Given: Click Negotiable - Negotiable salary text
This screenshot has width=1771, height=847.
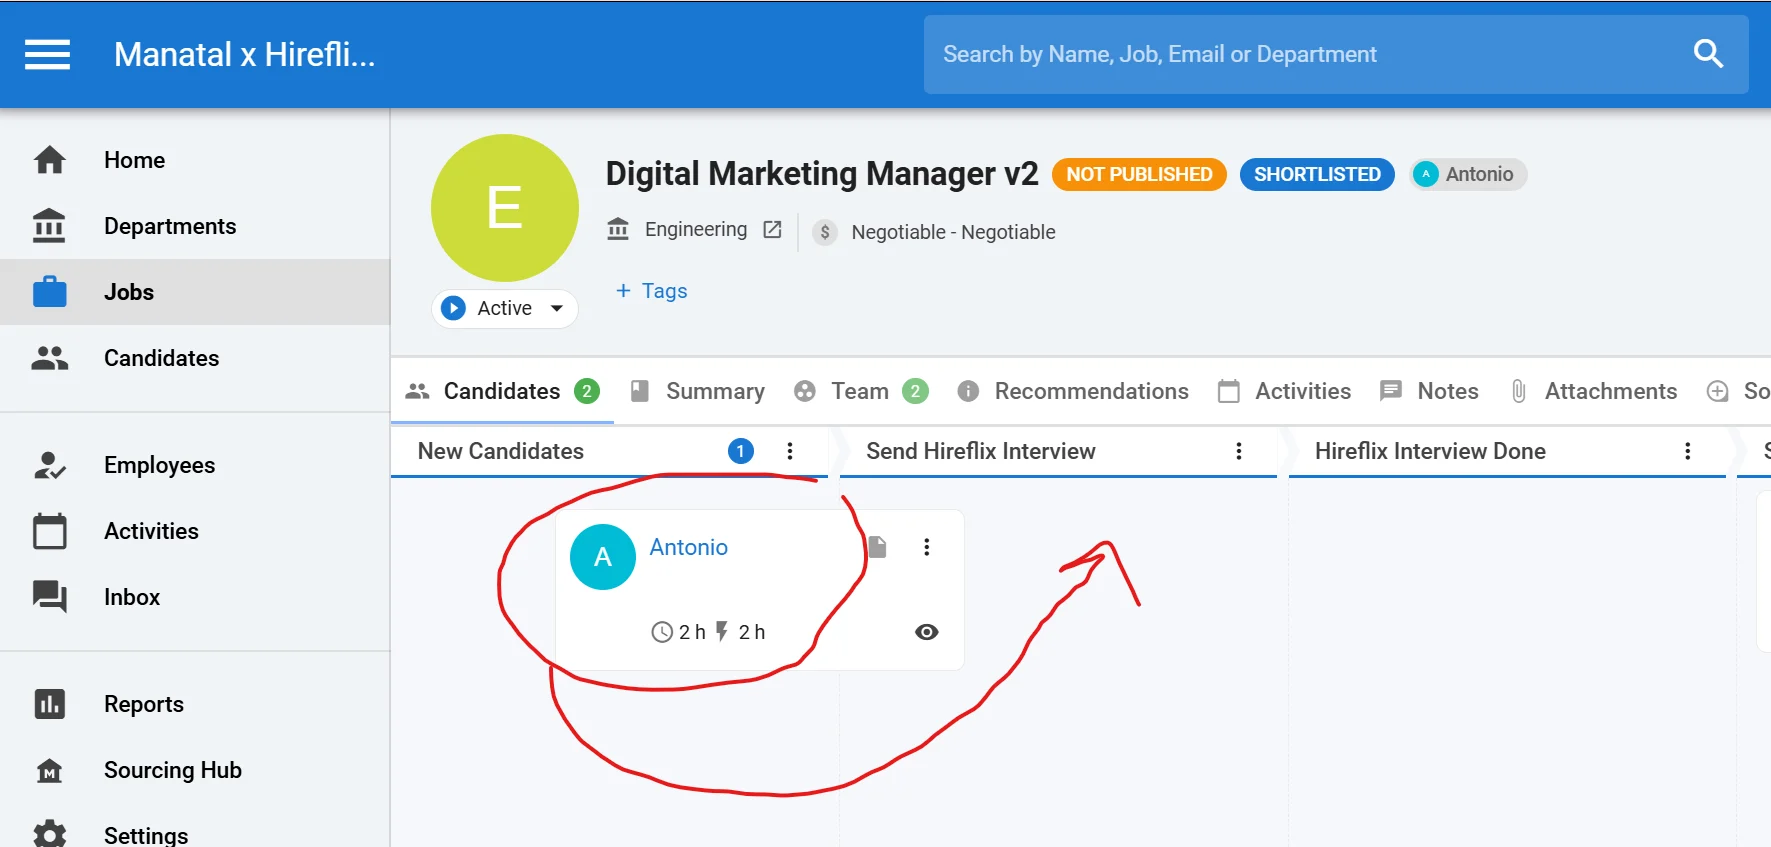Looking at the screenshot, I should tap(953, 232).
